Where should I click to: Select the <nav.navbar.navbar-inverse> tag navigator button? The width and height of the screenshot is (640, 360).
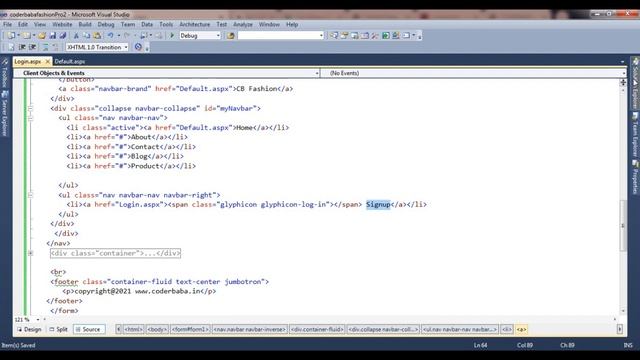coord(250,329)
